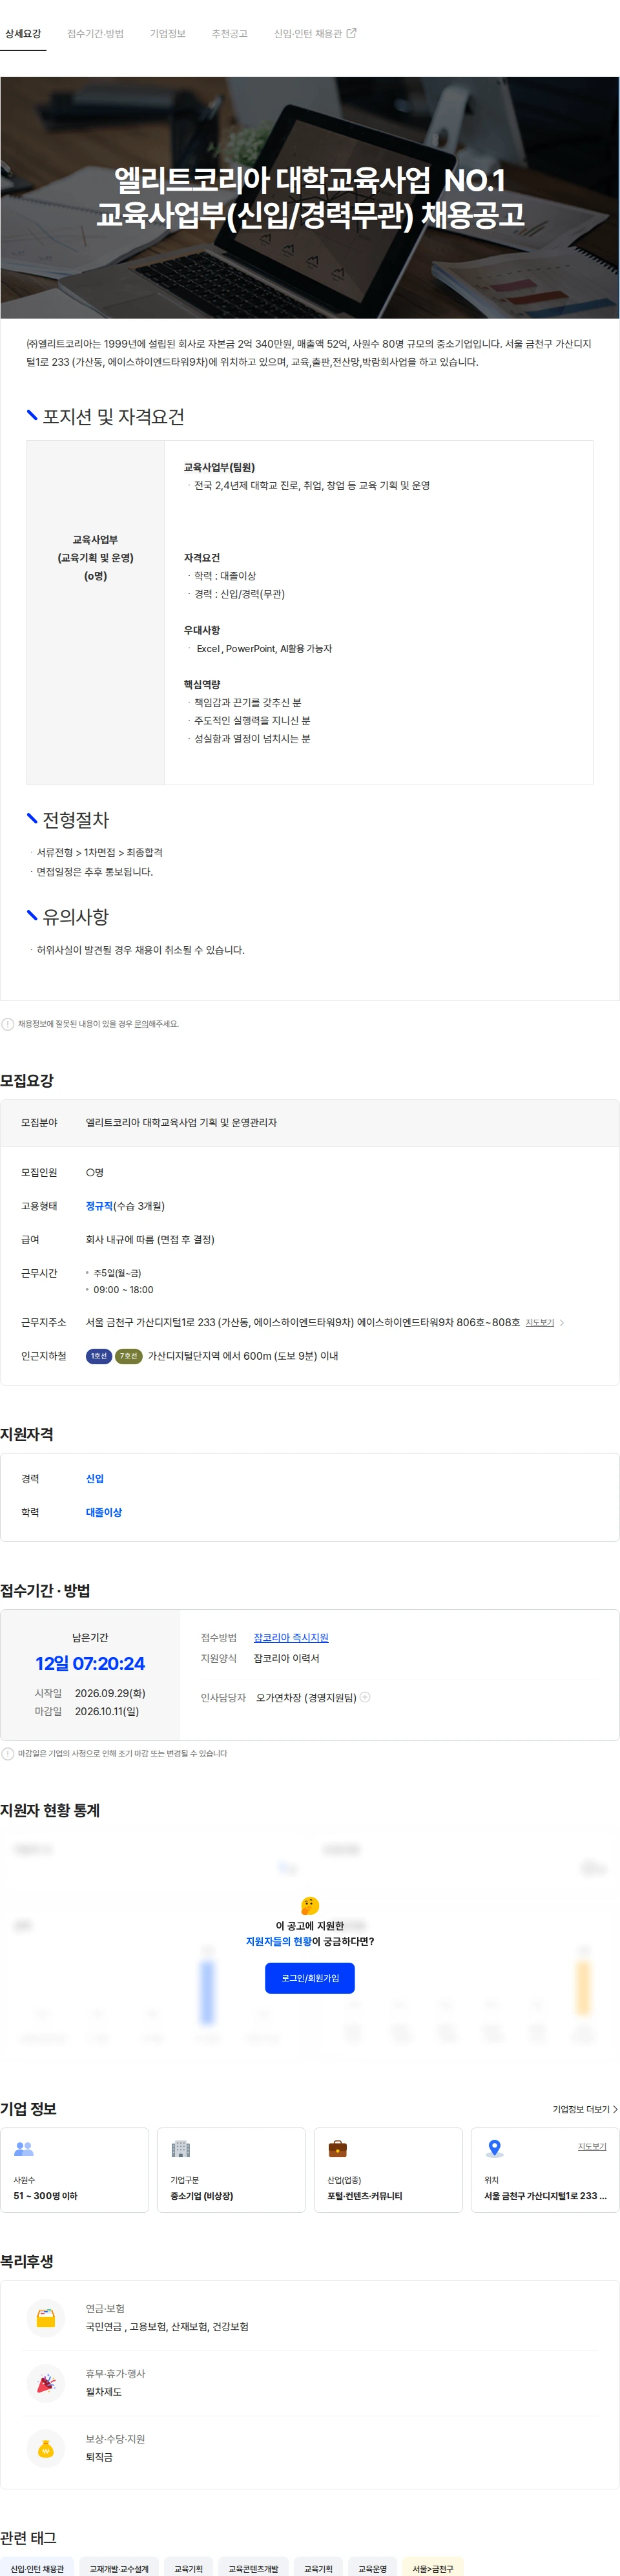Click the 잡코리아 이력서 application form text
620x2576 pixels.
(286, 1658)
